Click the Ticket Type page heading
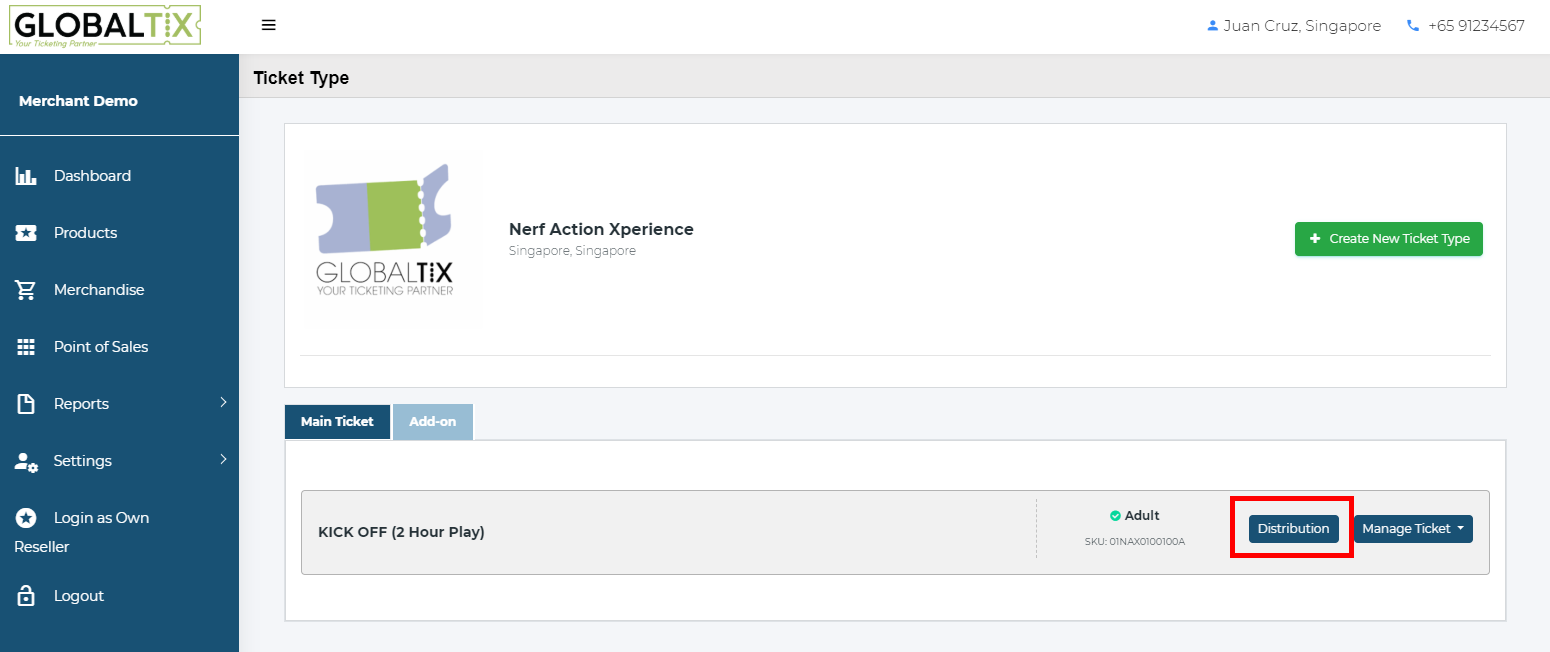The image size is (1550, 652). [x=301, y=78]
